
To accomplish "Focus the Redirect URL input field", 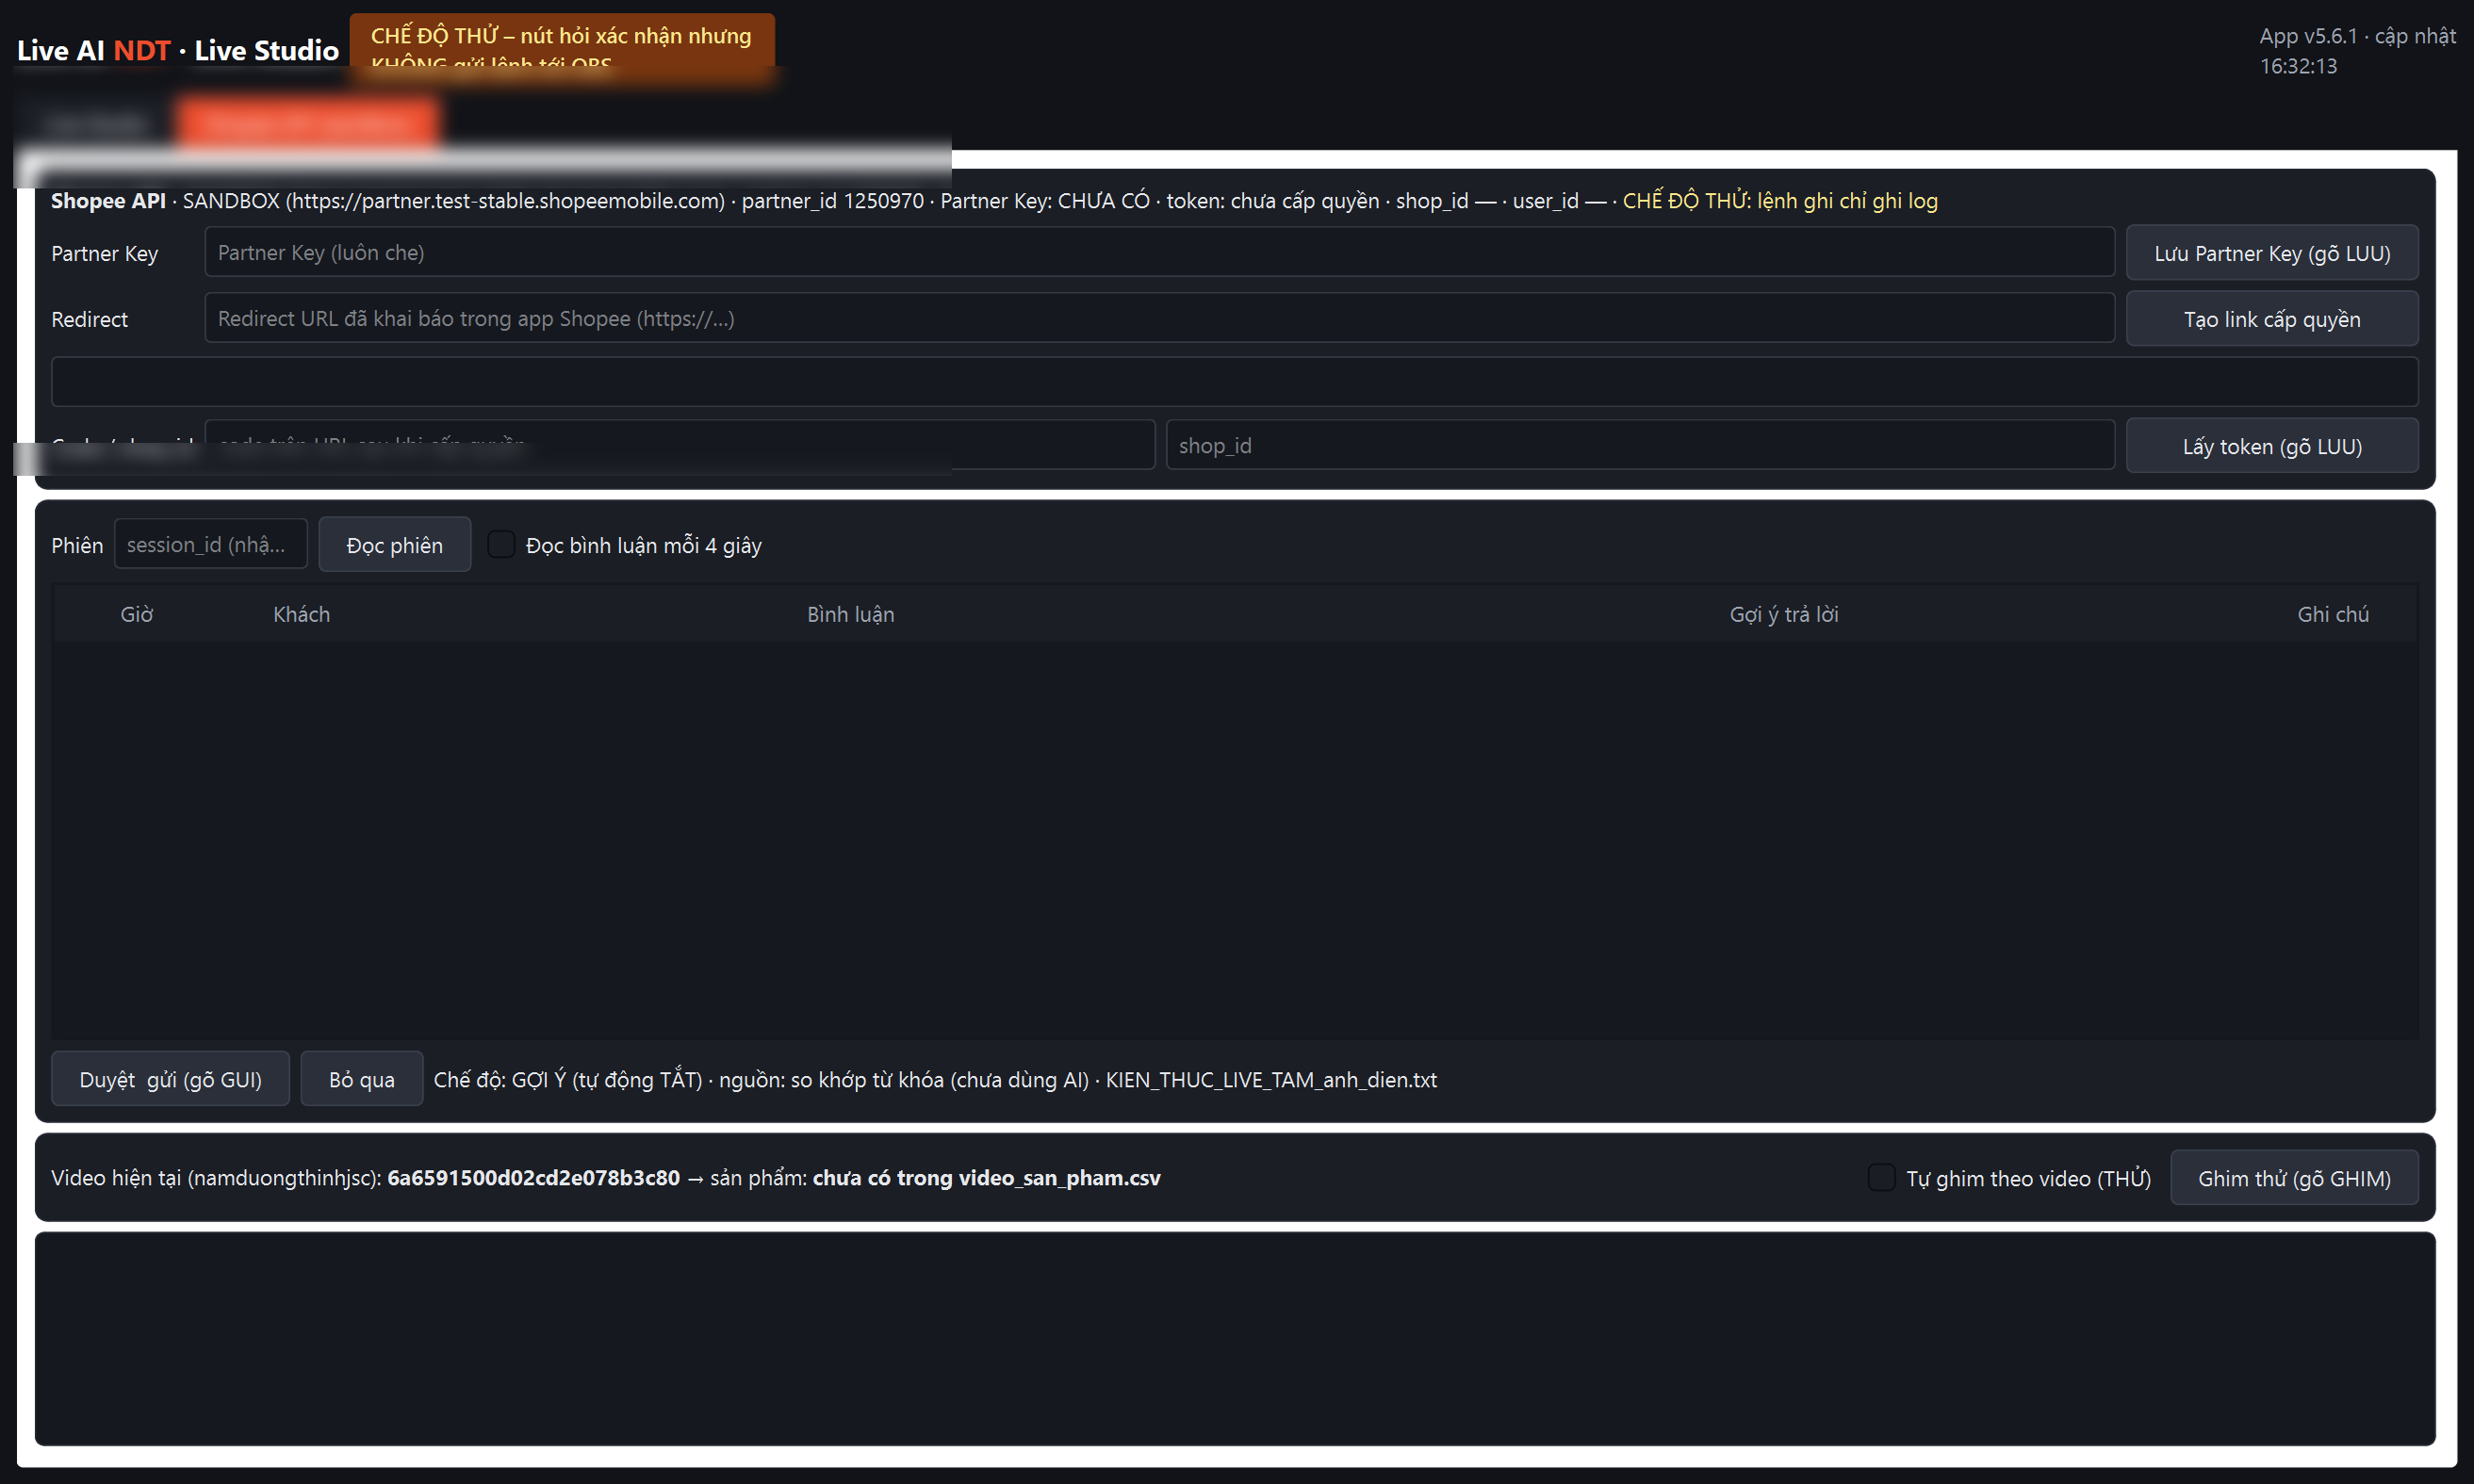I will pos(1159,319).
